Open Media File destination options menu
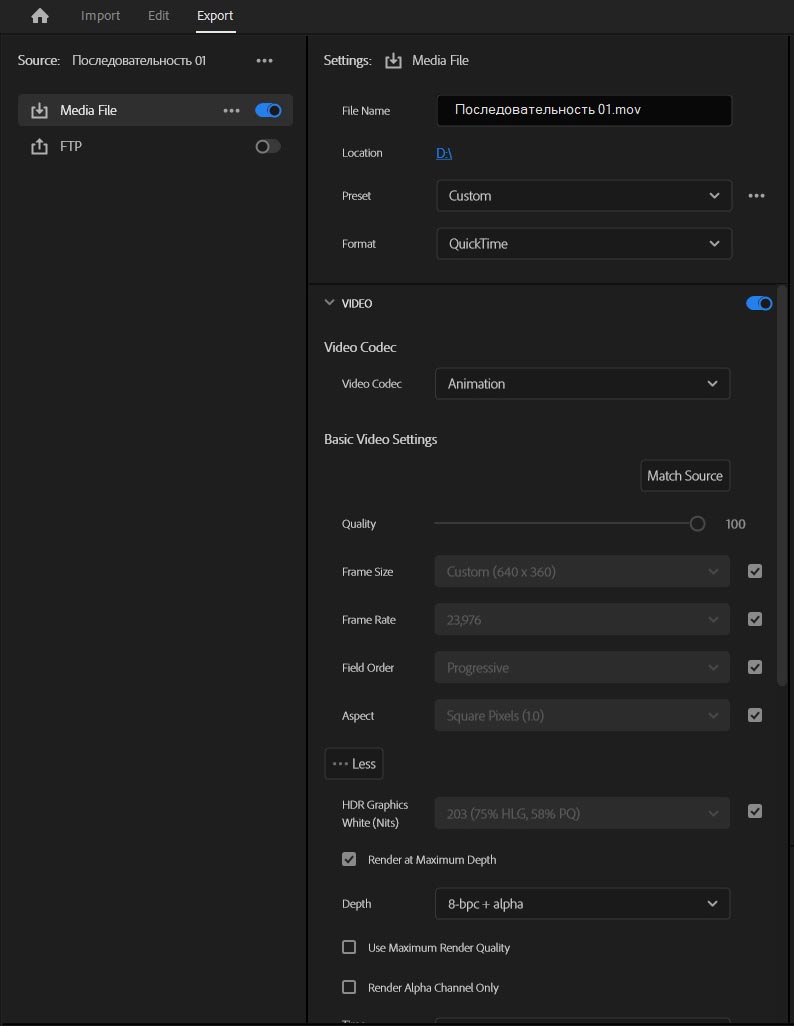 pos(231,111)
